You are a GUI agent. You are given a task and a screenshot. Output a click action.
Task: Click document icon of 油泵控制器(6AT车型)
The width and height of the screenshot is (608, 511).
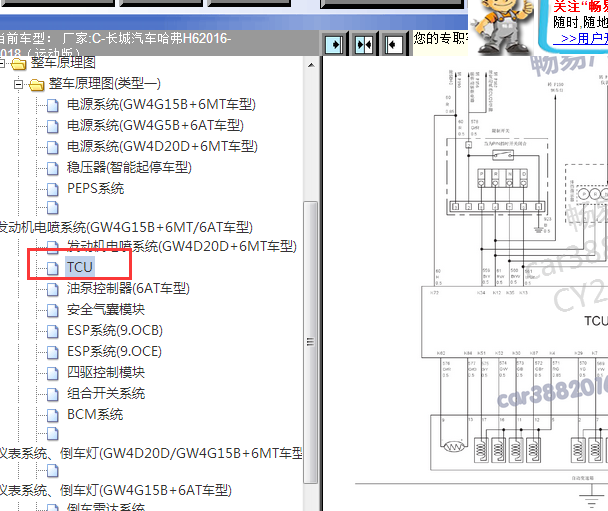pyautogui.click(x=53, y=289)
